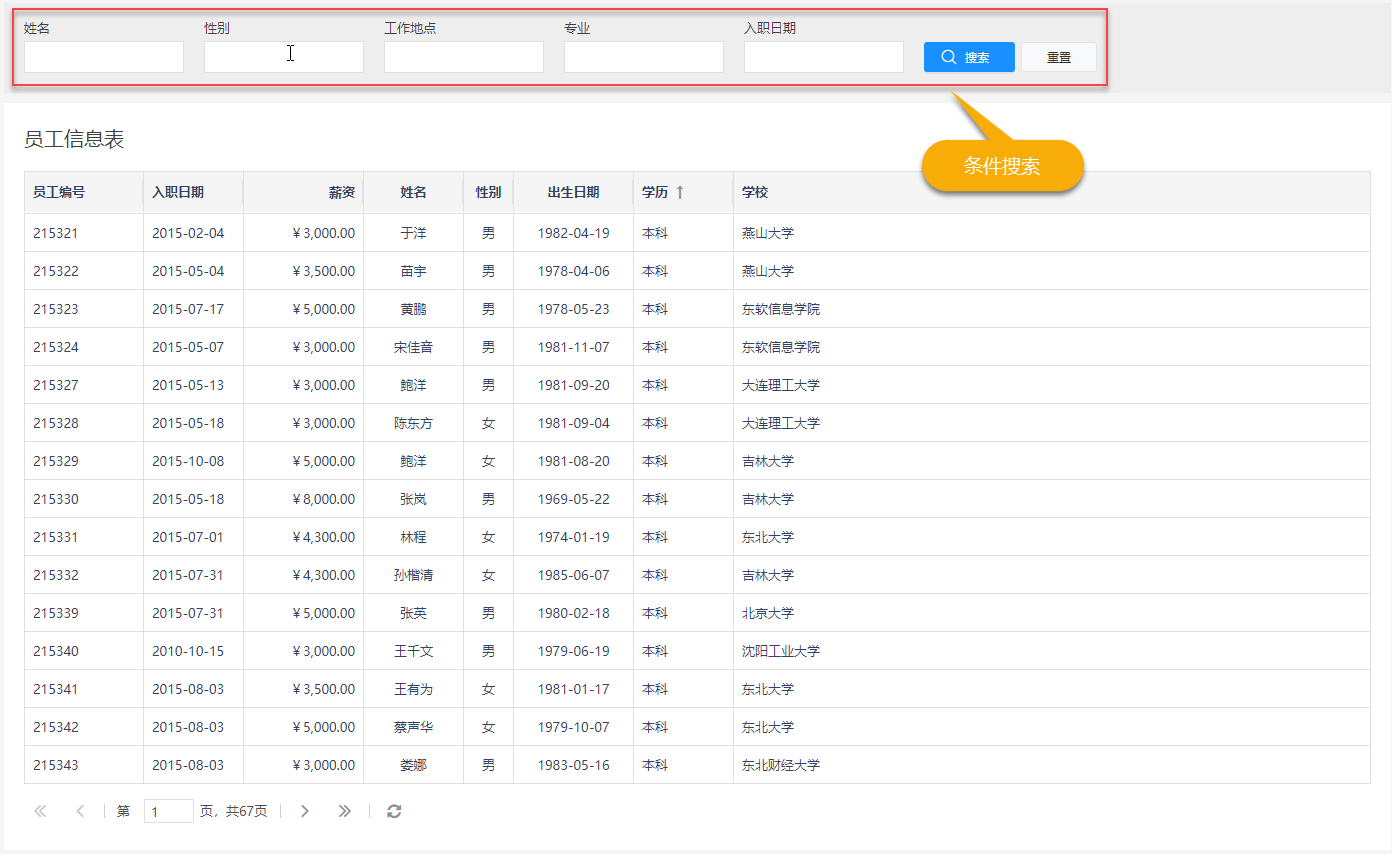The width and height of the screenshot is (1394, 854).
Task: Focus the 性别 search input field
Action: click(284, 57)
